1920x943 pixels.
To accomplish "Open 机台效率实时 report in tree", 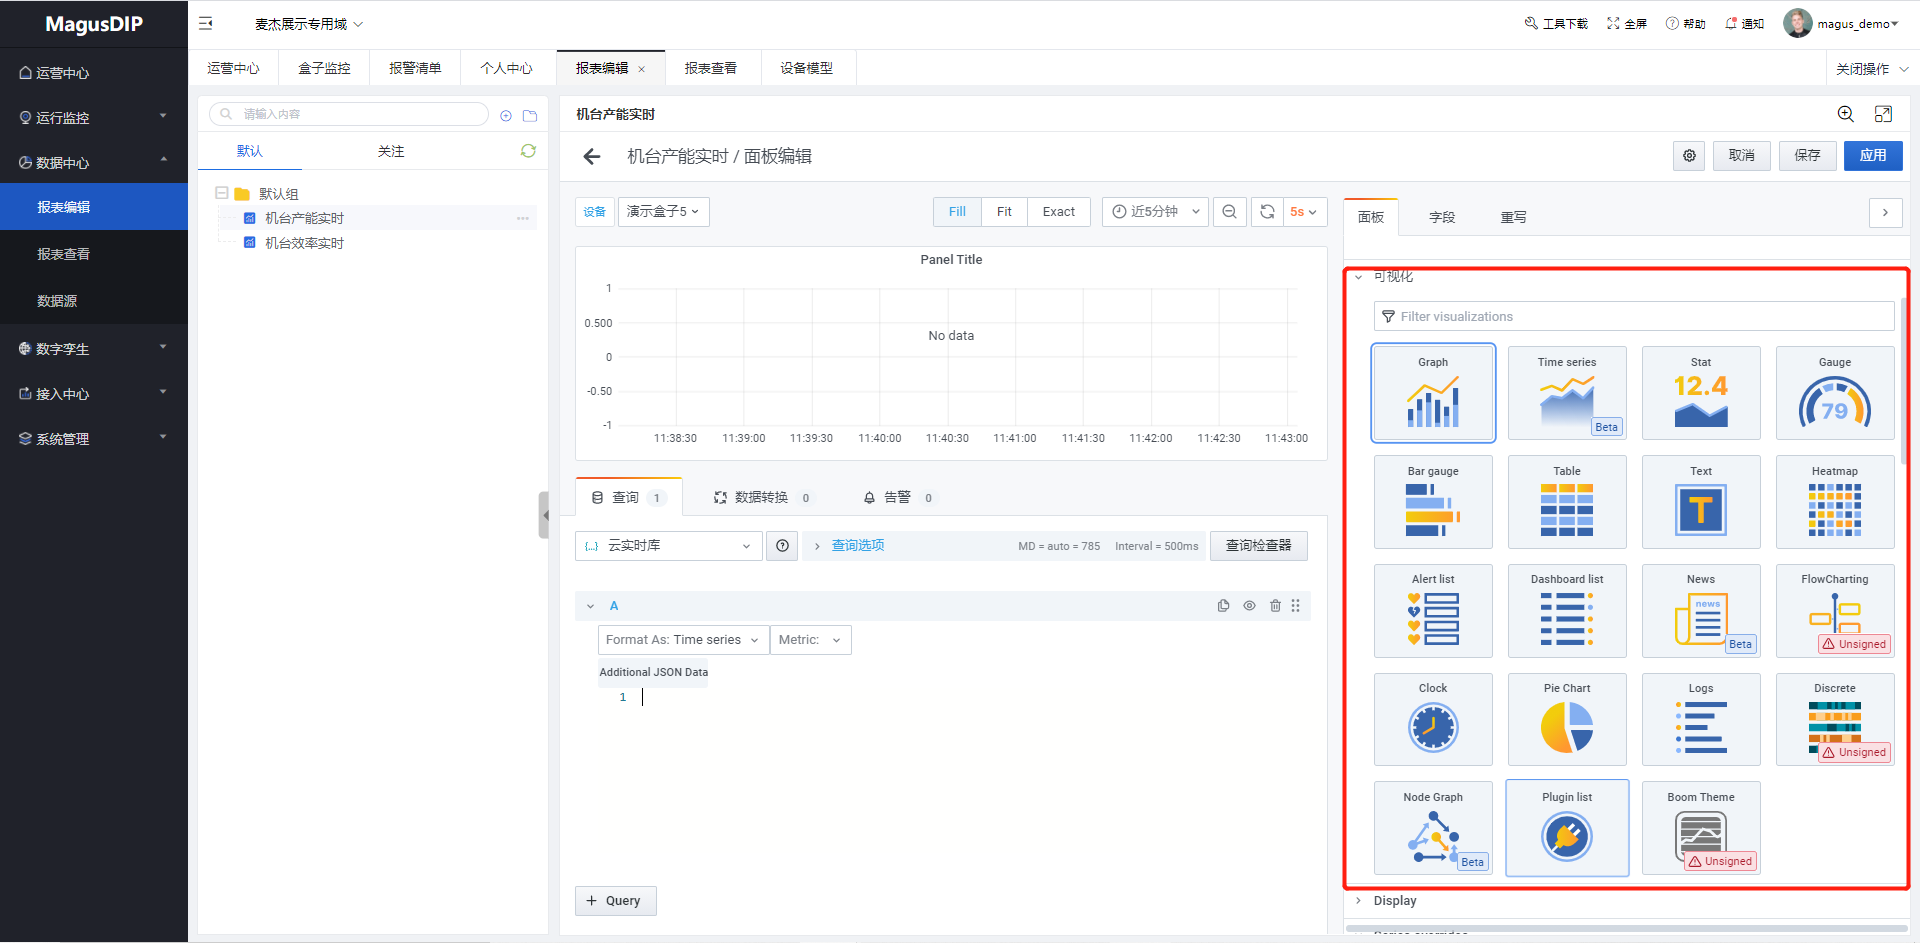I will tap(304, 243).
